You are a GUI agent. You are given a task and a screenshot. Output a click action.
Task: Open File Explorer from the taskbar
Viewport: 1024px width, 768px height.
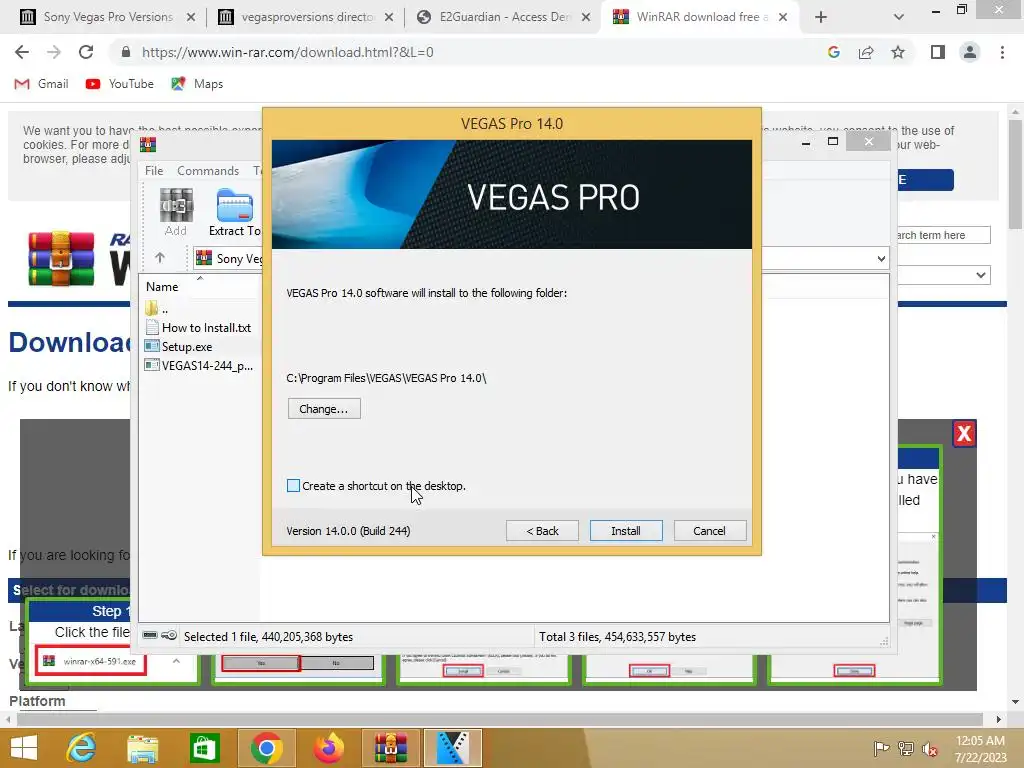[143, 748]
